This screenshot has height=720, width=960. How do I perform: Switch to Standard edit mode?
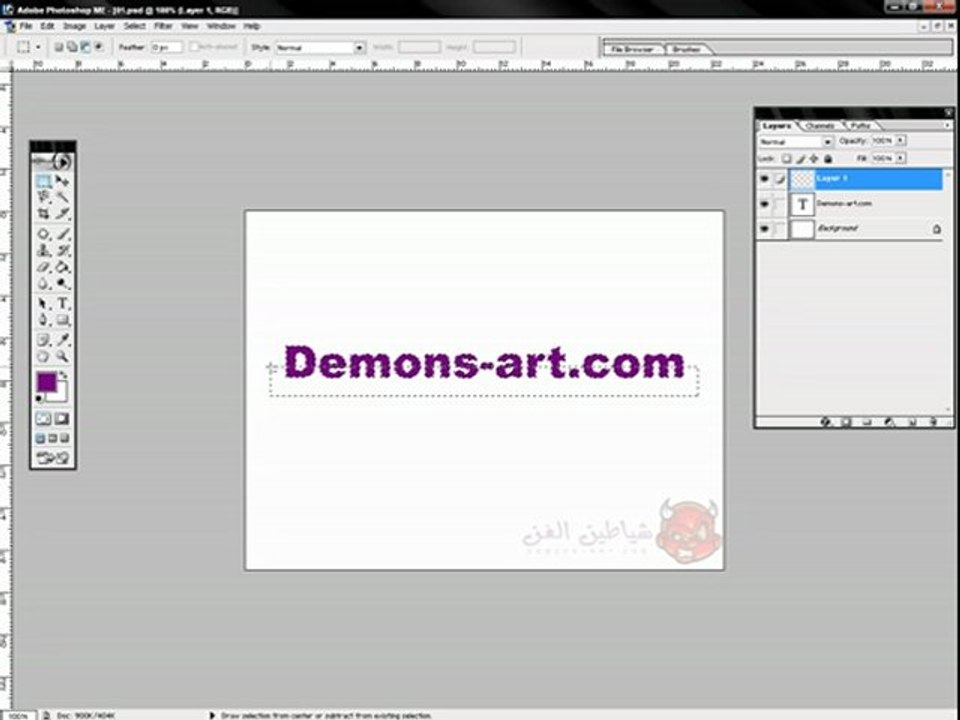[43, 419]
